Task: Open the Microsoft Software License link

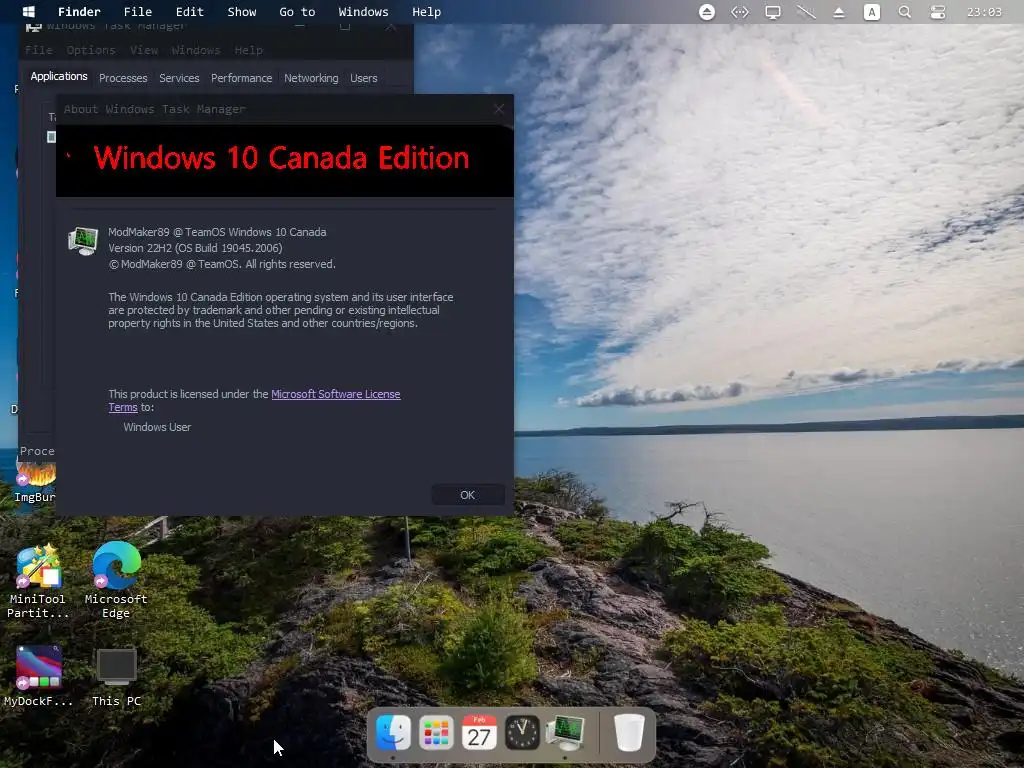Action: pos(336,394)
